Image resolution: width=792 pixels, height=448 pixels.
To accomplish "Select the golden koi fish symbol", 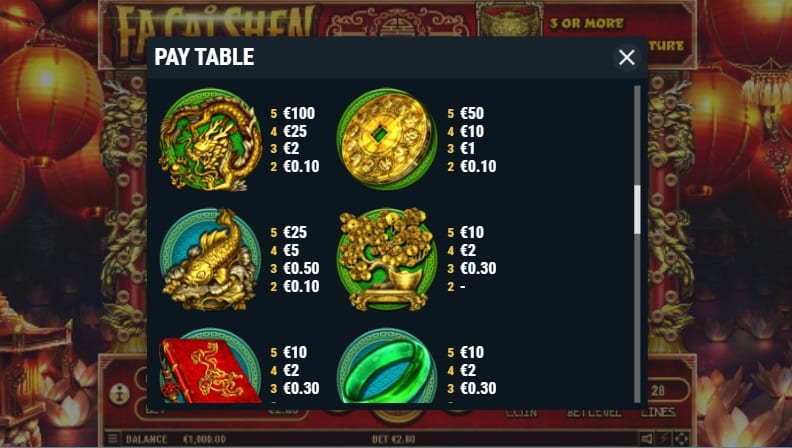I will tap(210, 259).
